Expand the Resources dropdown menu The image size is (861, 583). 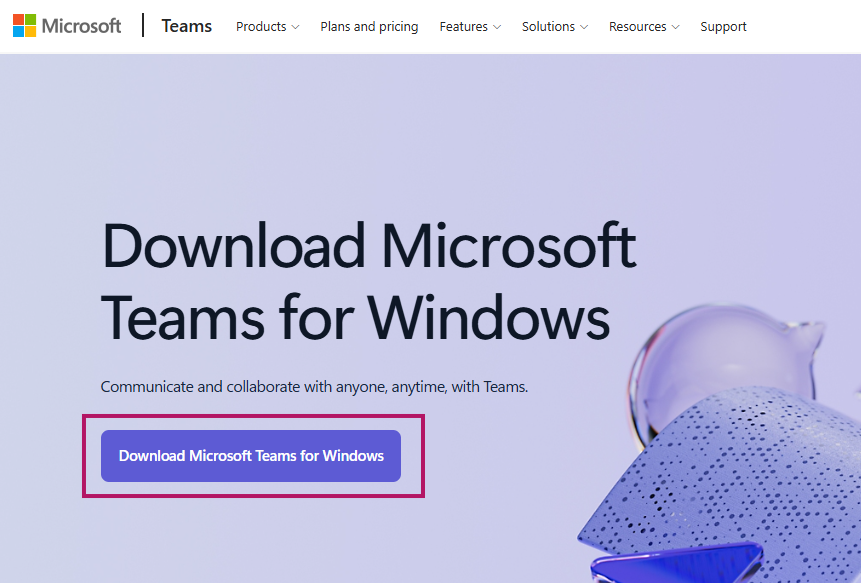point(644,26)
